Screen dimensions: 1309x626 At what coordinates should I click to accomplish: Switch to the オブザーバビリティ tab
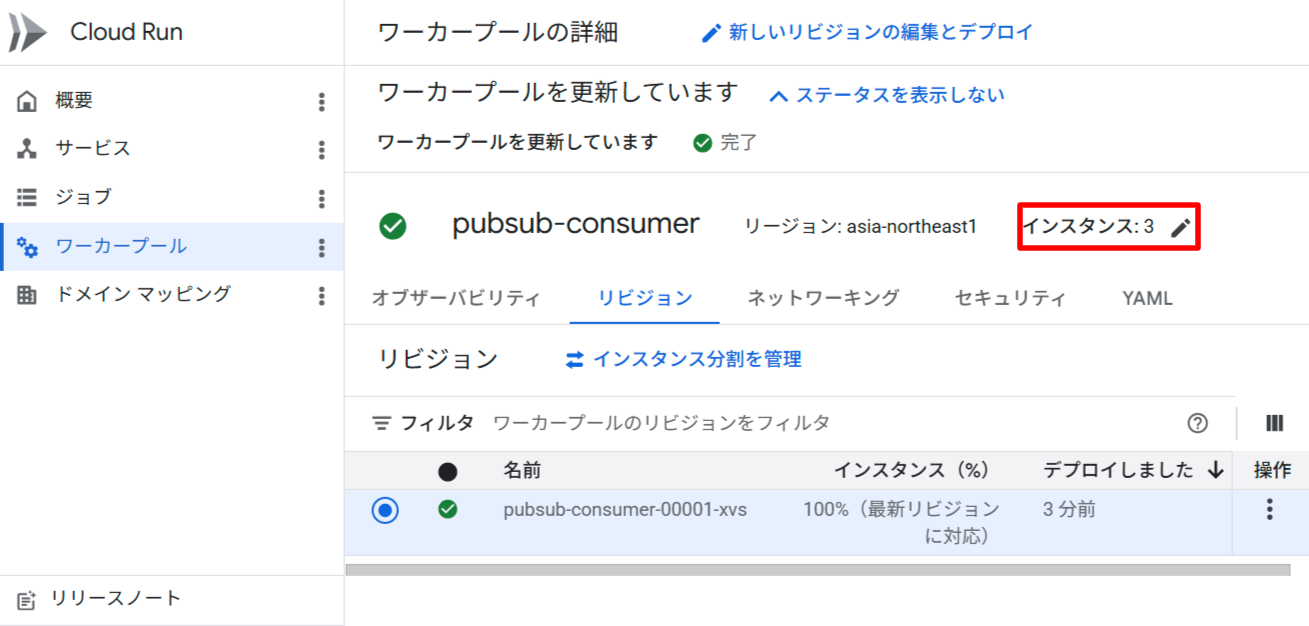[x=456, y=298]
